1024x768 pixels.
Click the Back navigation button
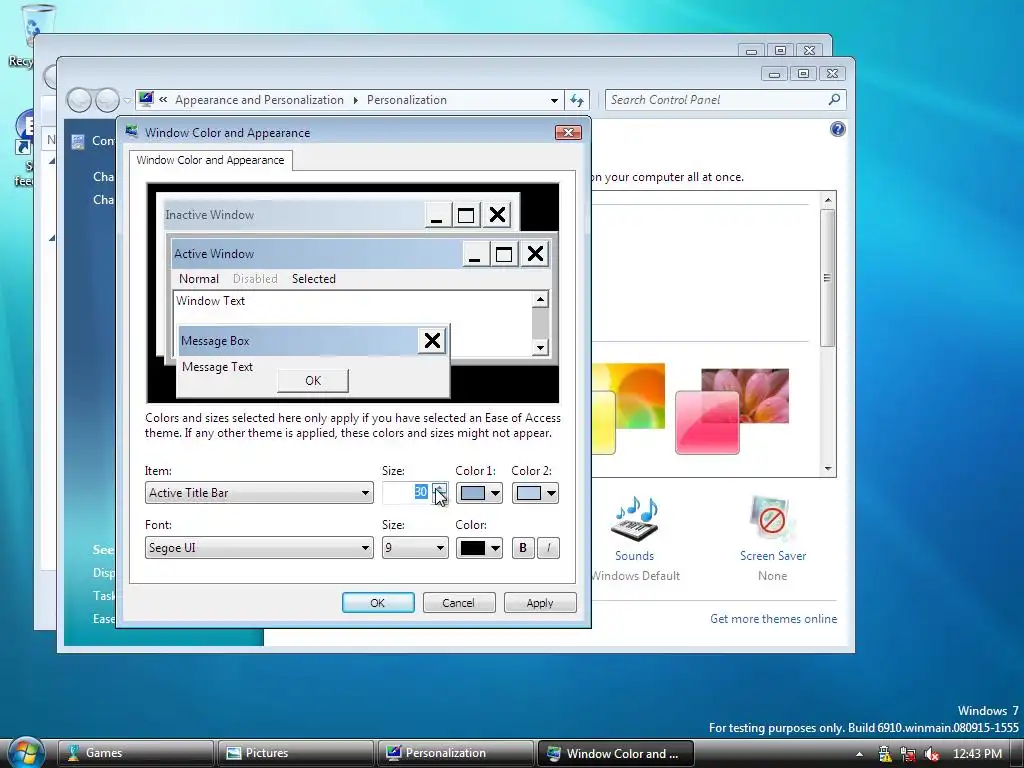pyautogui.click(x=80, y=101)
